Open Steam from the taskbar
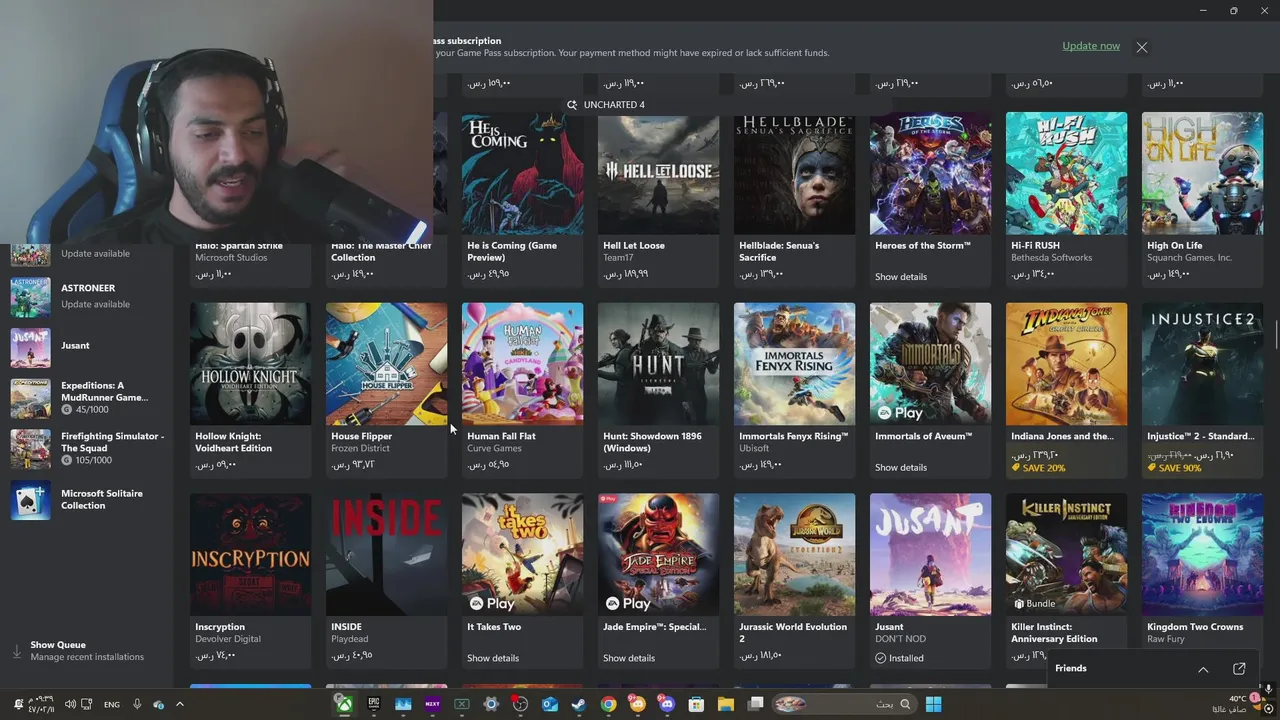The image size is (1280, 720). click(579, 704)
